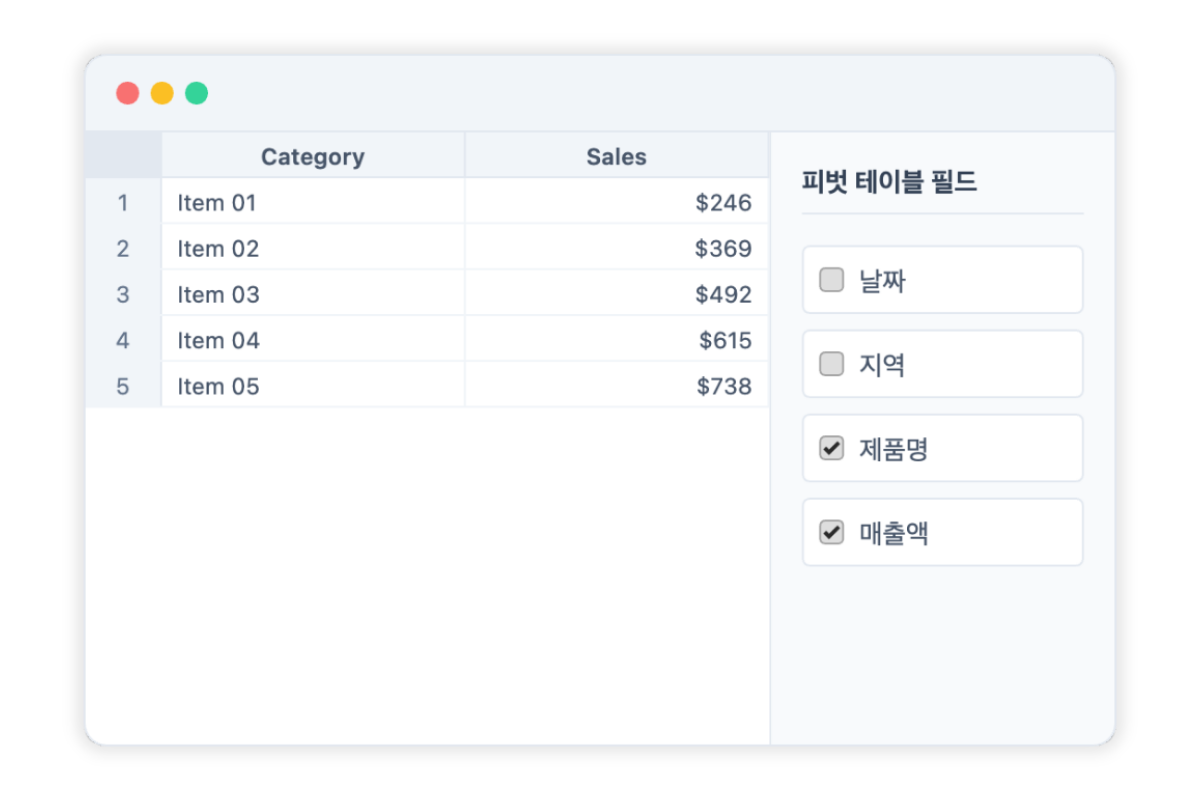Select row header number 1
The width and height of the screenshot is (1200, 800).
[123, 202]
